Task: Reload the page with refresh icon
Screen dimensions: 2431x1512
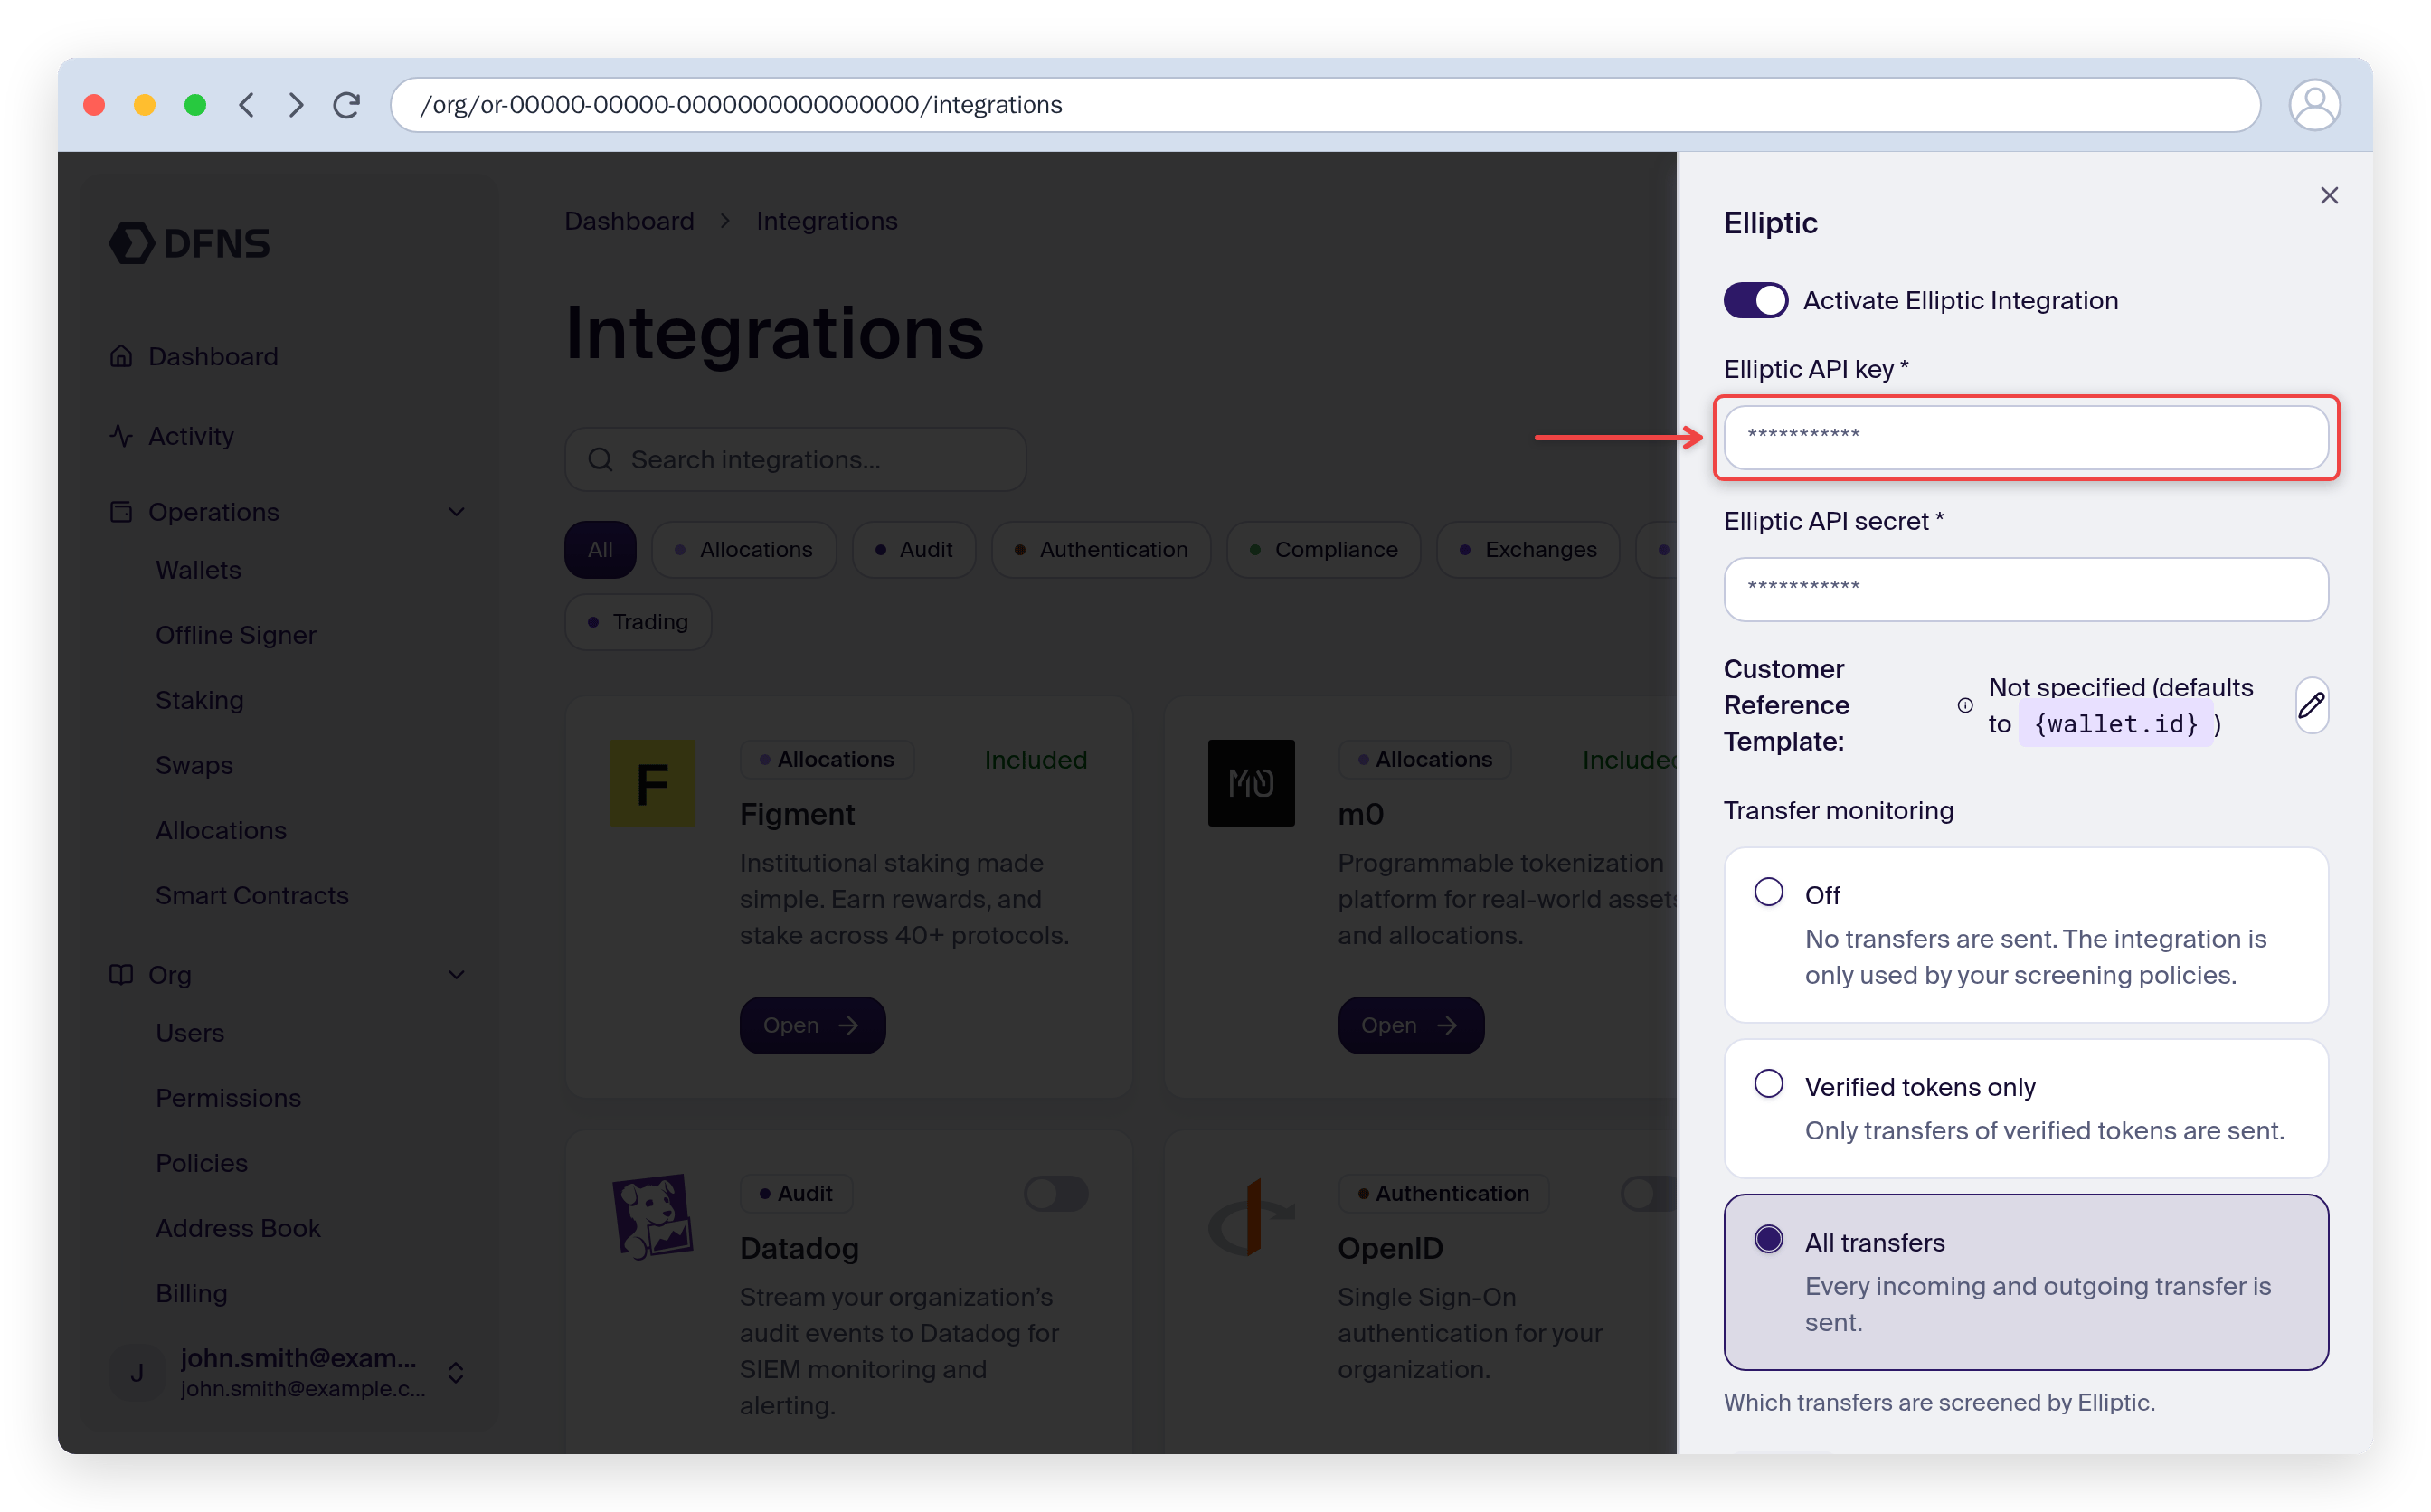Action: coord(346,105)
